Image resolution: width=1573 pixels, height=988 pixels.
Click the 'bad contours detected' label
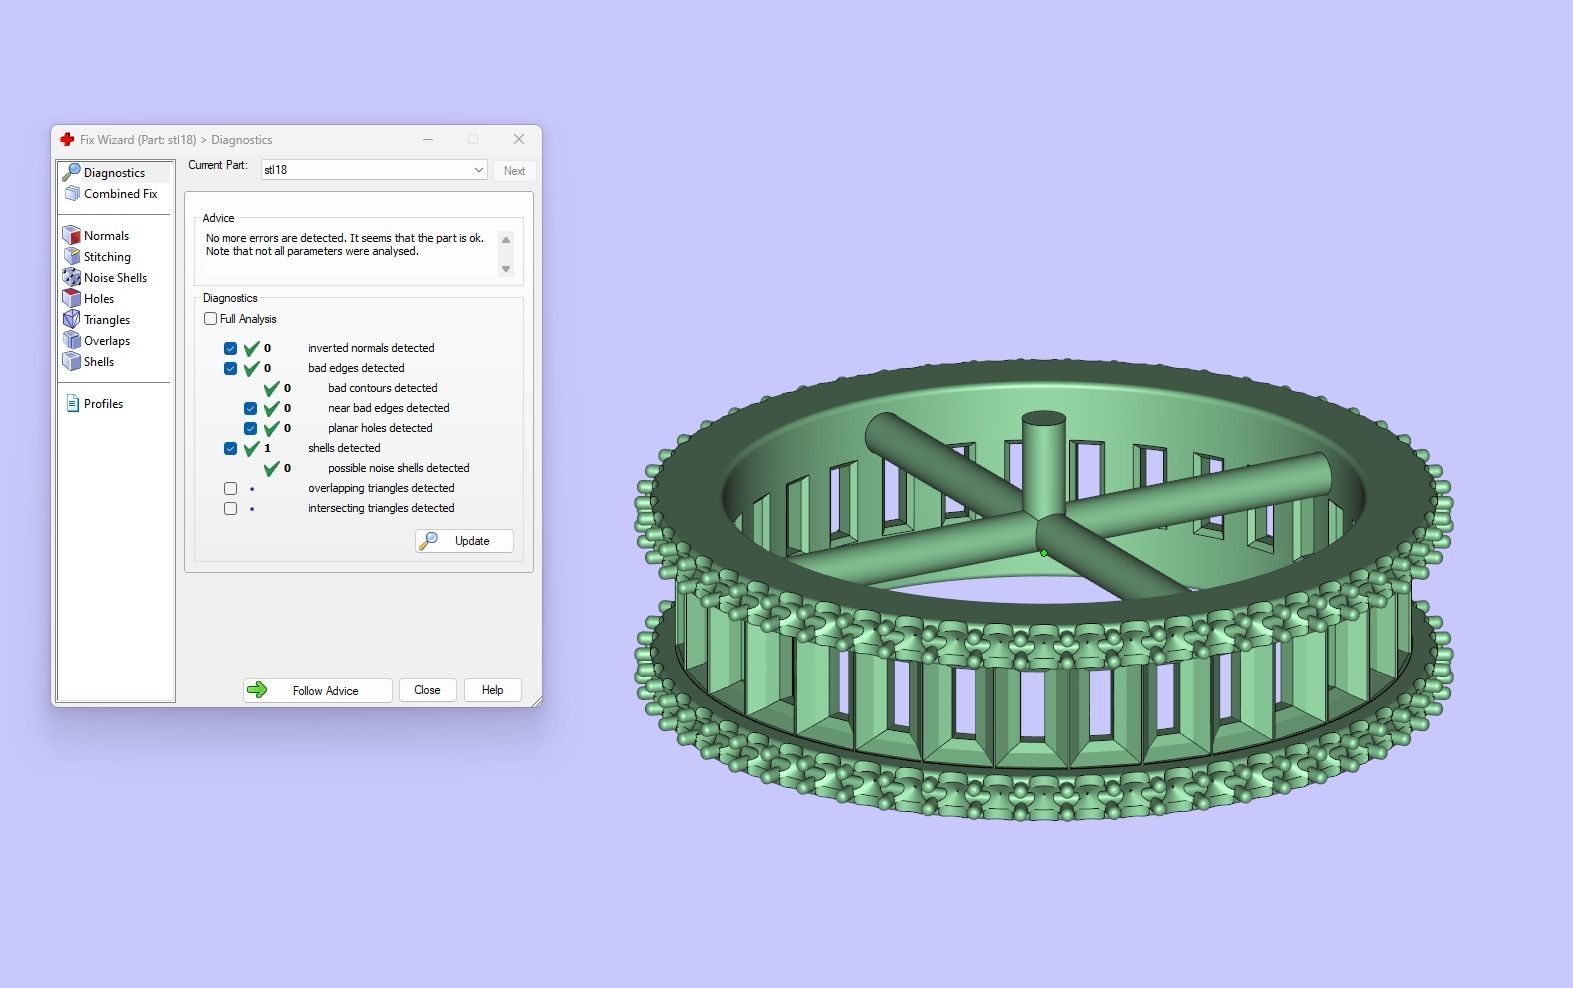(x=382, y=388)
